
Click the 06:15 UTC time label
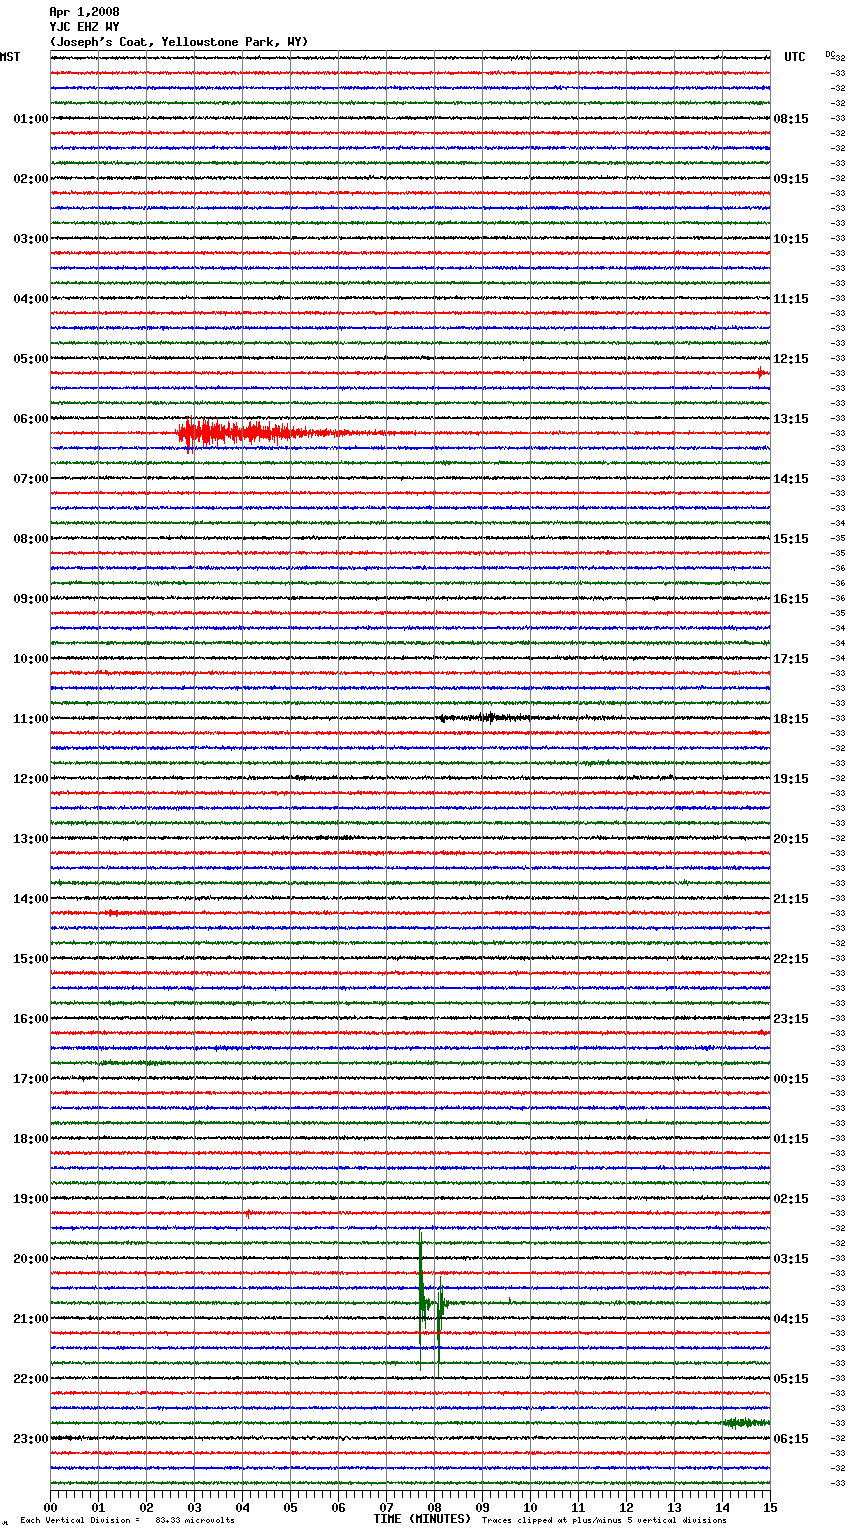[791, 1439]
